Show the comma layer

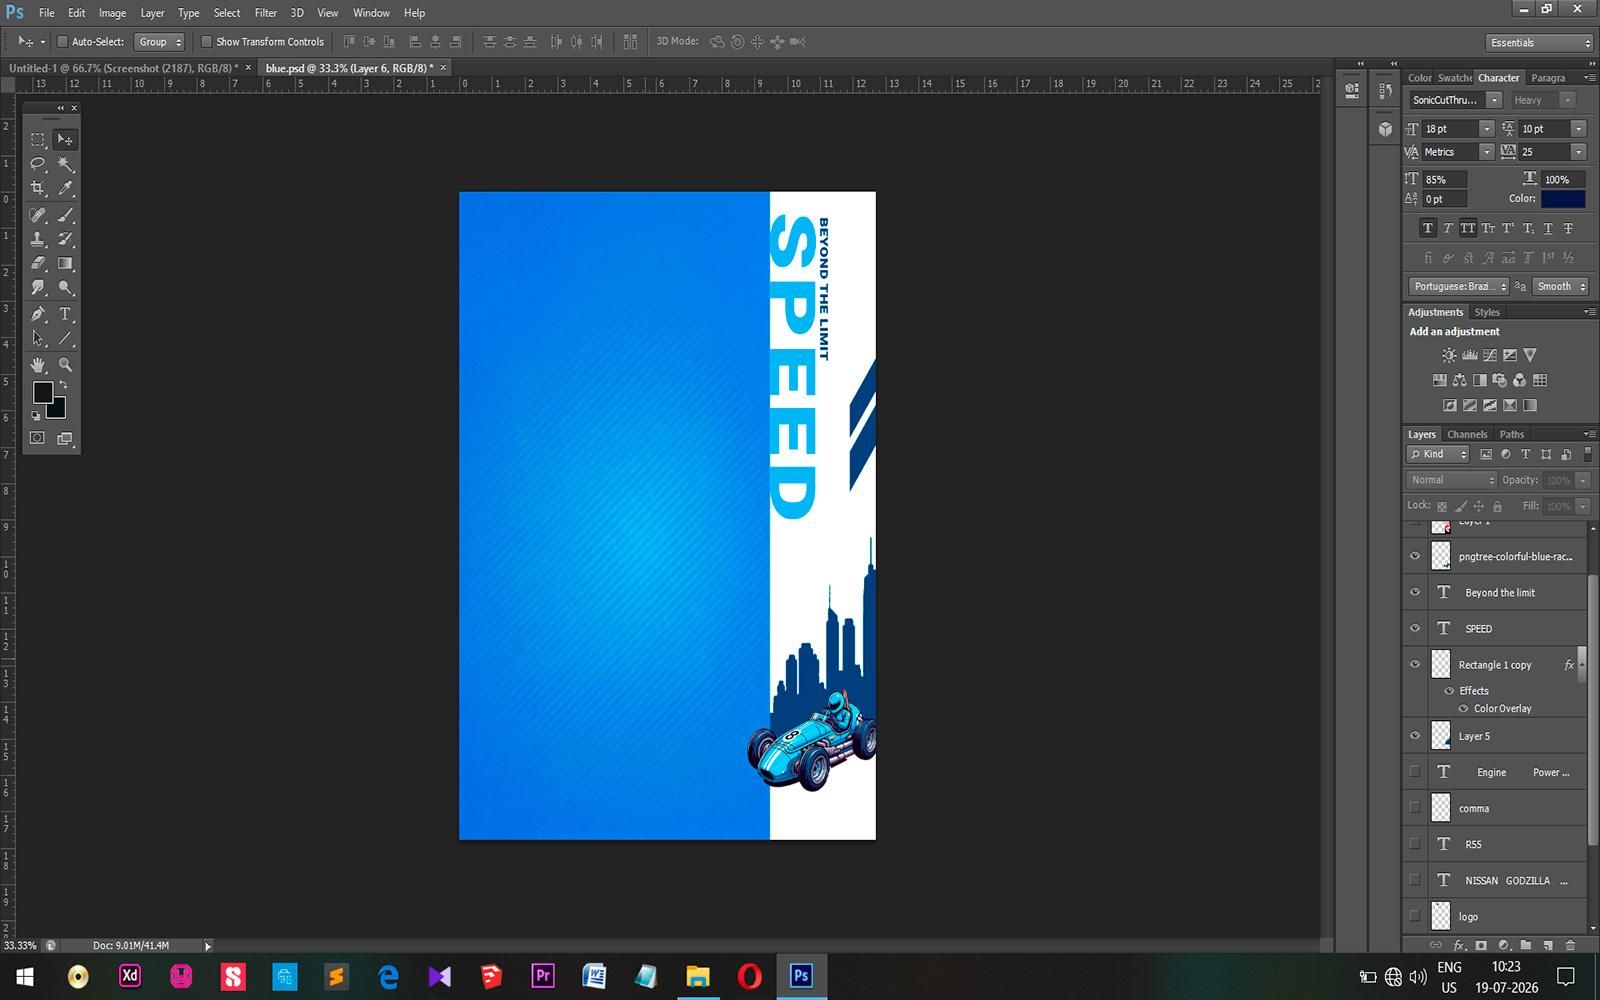pos(1415,808)
